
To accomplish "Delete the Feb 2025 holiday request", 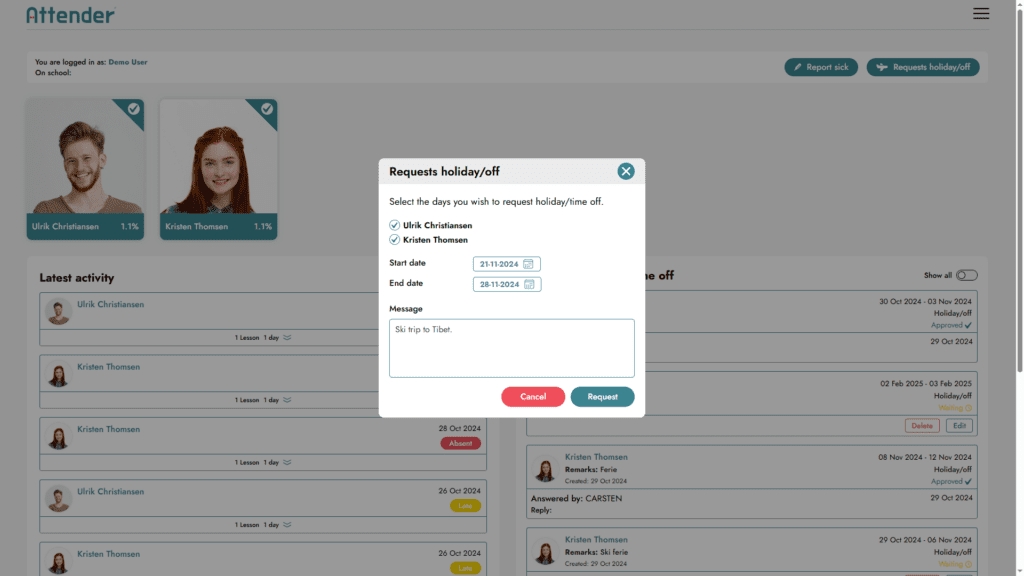I will coord(921,426).
